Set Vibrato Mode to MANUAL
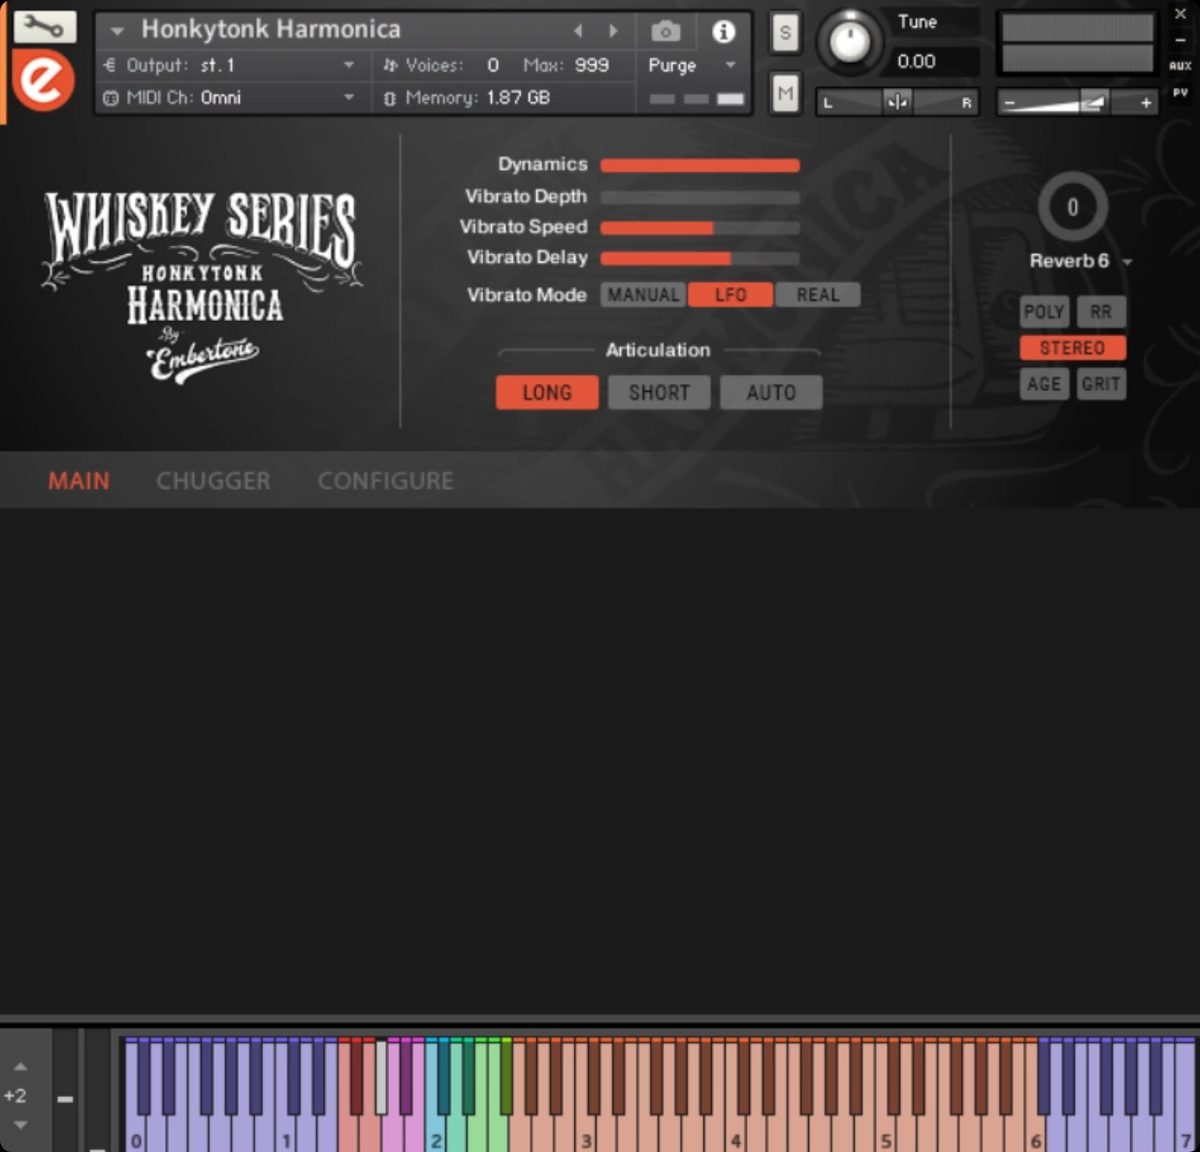This screenshot has width=1200, height=1152. [x=643, y=295]
